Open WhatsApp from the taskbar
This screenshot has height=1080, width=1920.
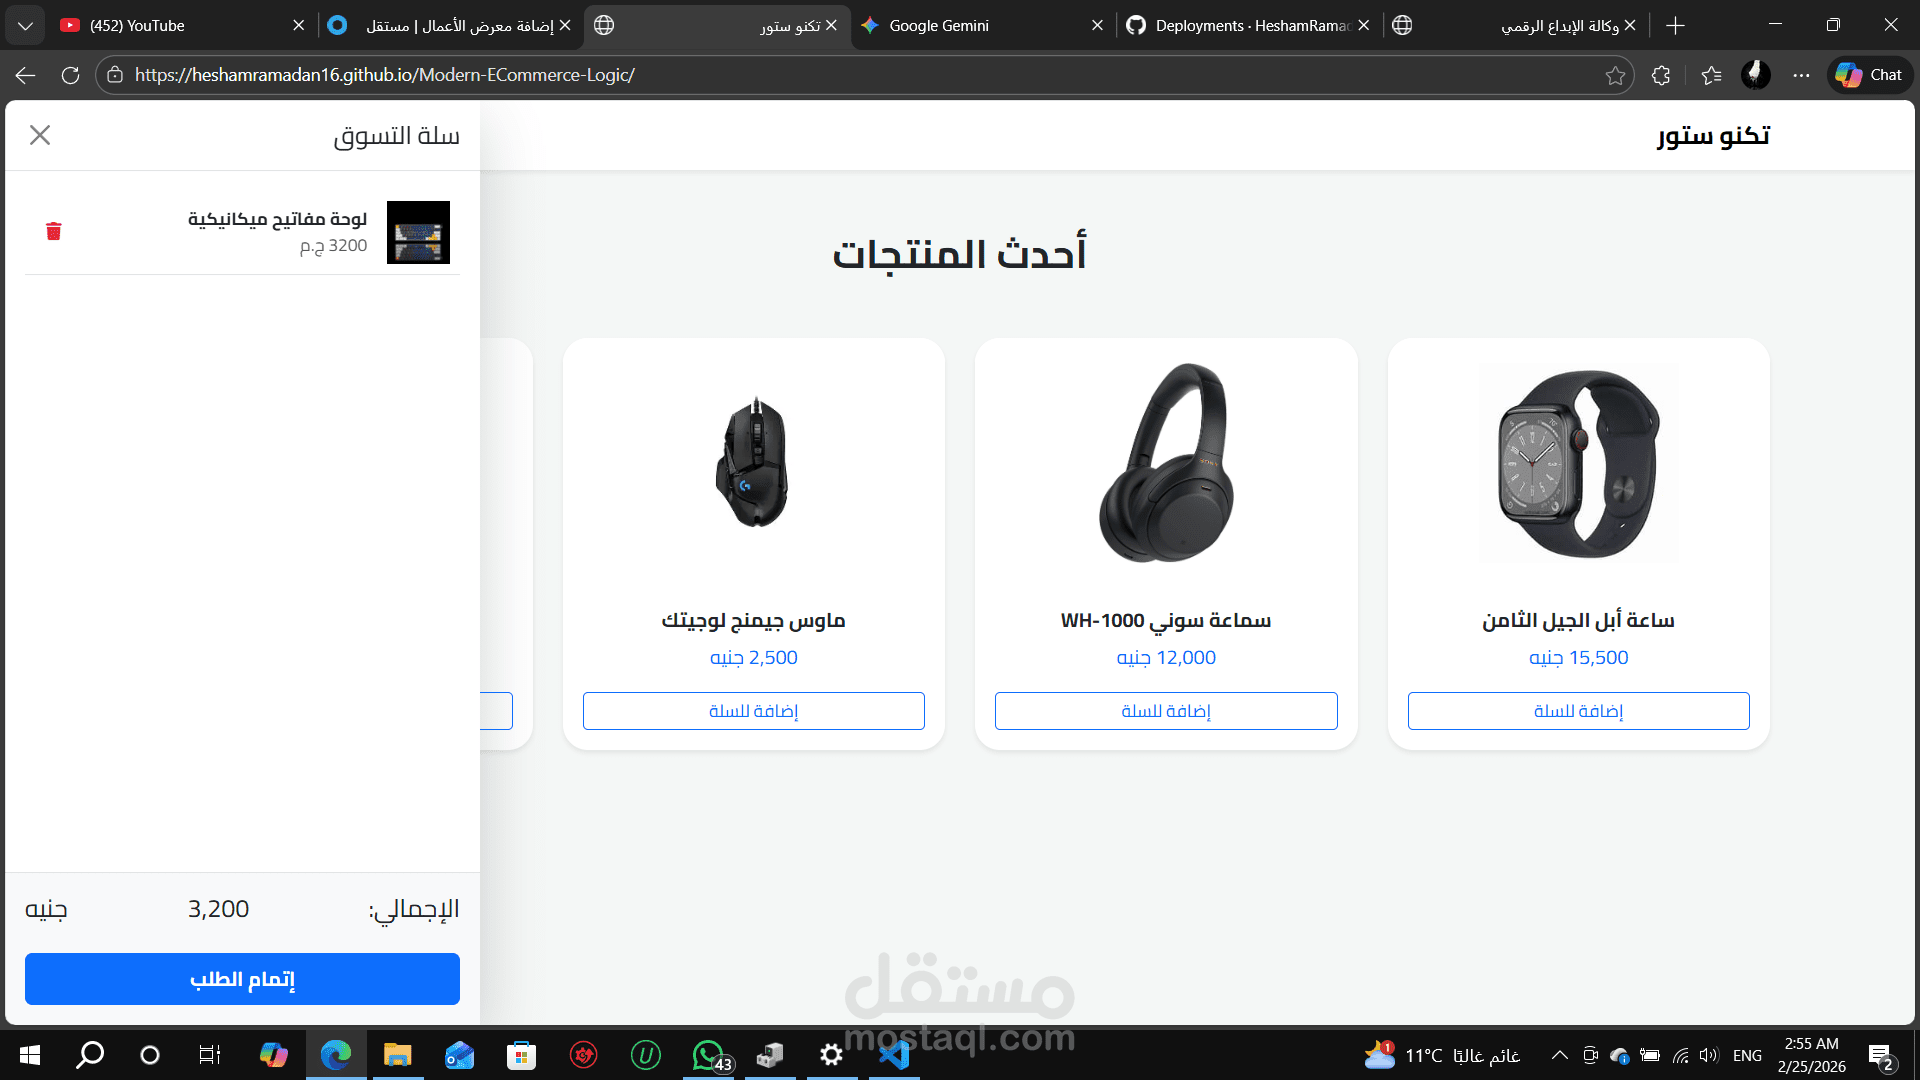710,1055
